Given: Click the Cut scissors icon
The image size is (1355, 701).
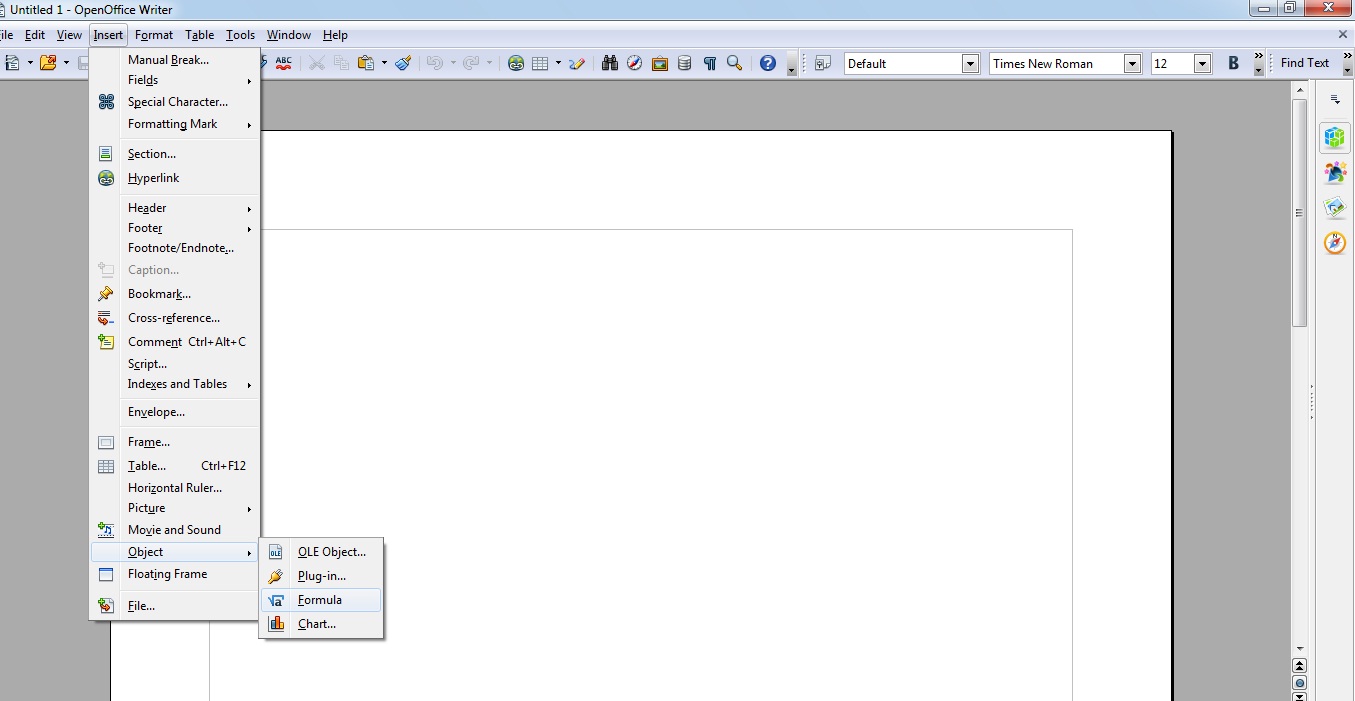Looking at the screenshot, I should pos(317,63).
